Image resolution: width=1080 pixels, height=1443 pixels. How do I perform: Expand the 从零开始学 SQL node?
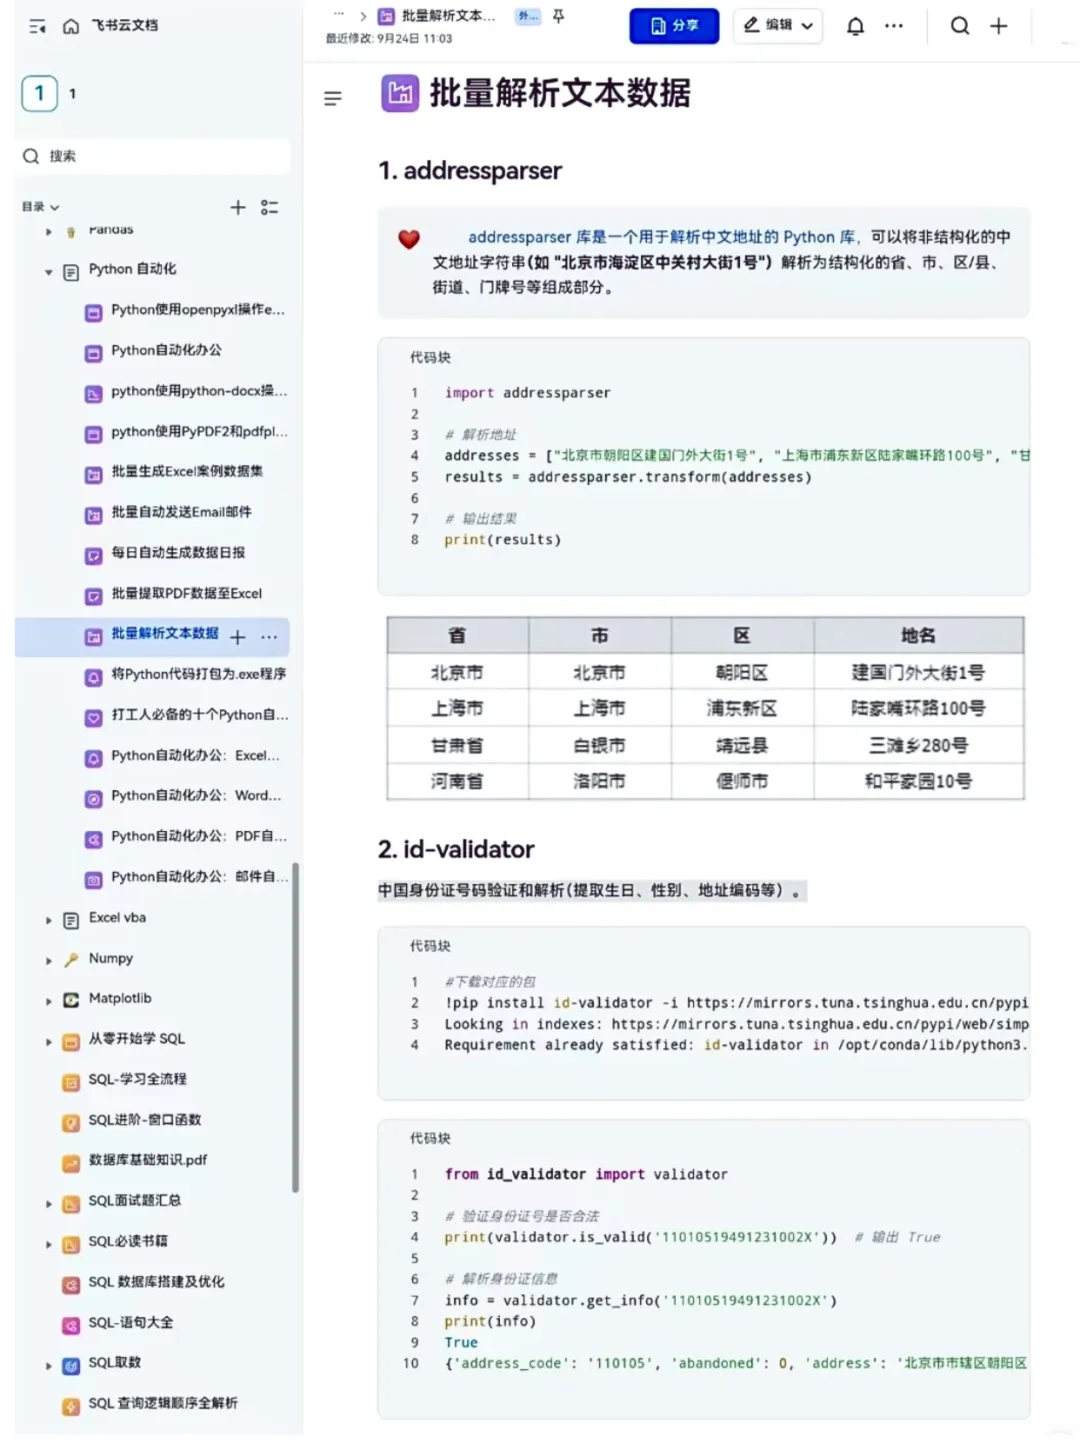tap(48, 1041)
